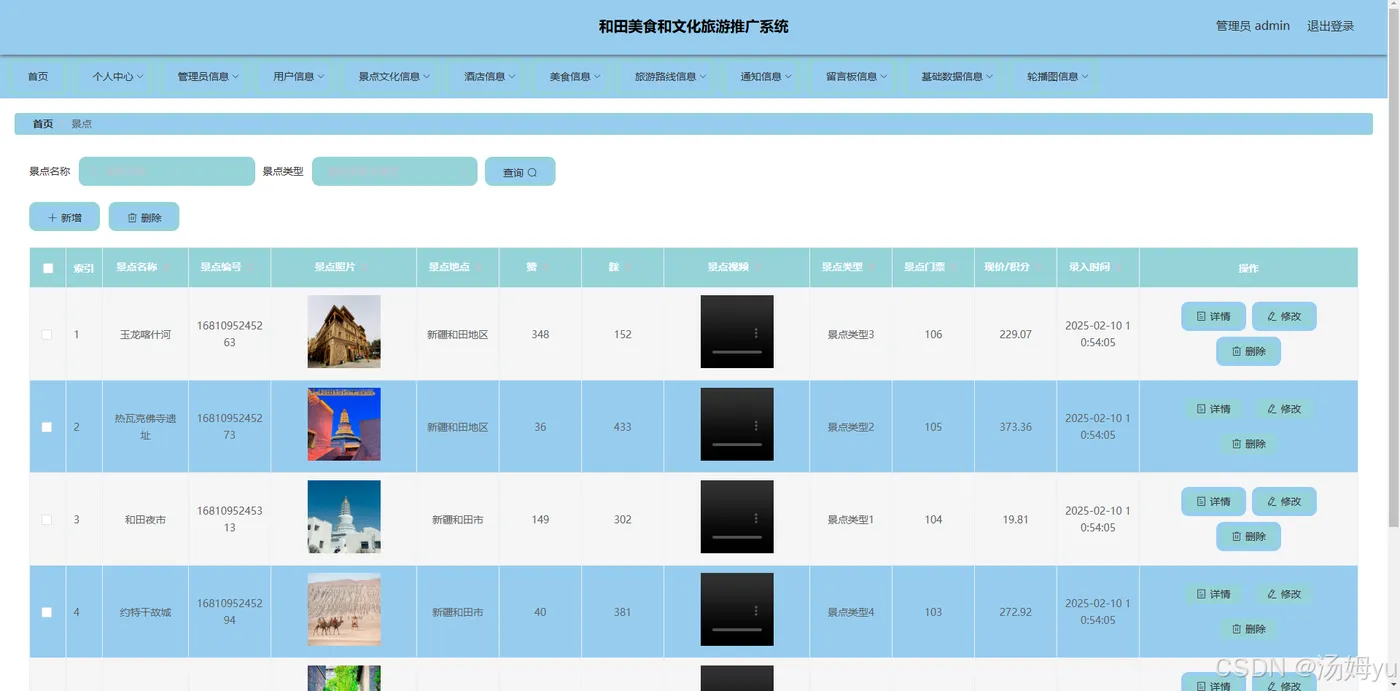Click the batch 删除 button above table
1400x691 pixels.
point(144,217)
